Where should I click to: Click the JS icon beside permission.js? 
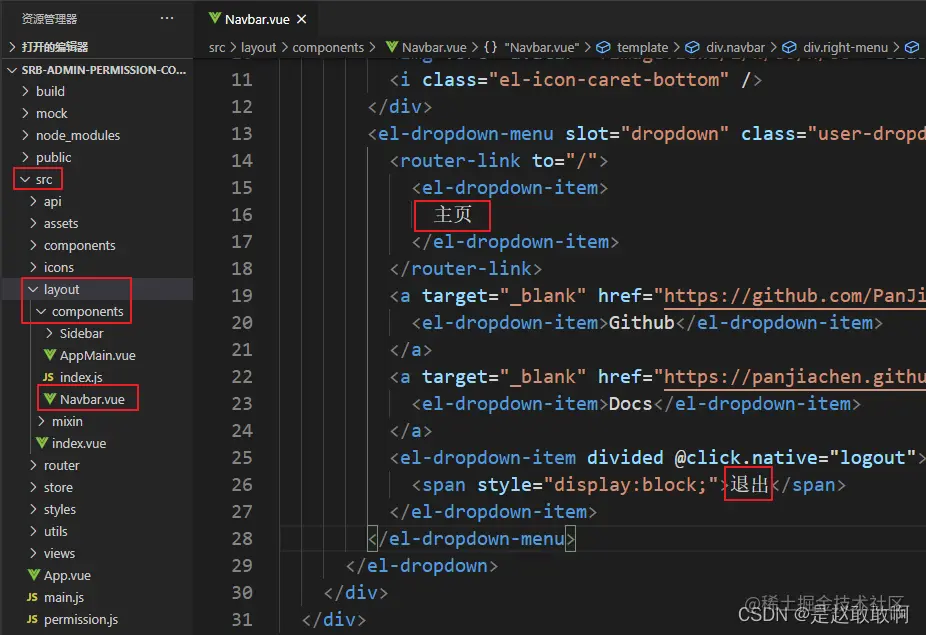pyautogui.click(x=32, y=619)
